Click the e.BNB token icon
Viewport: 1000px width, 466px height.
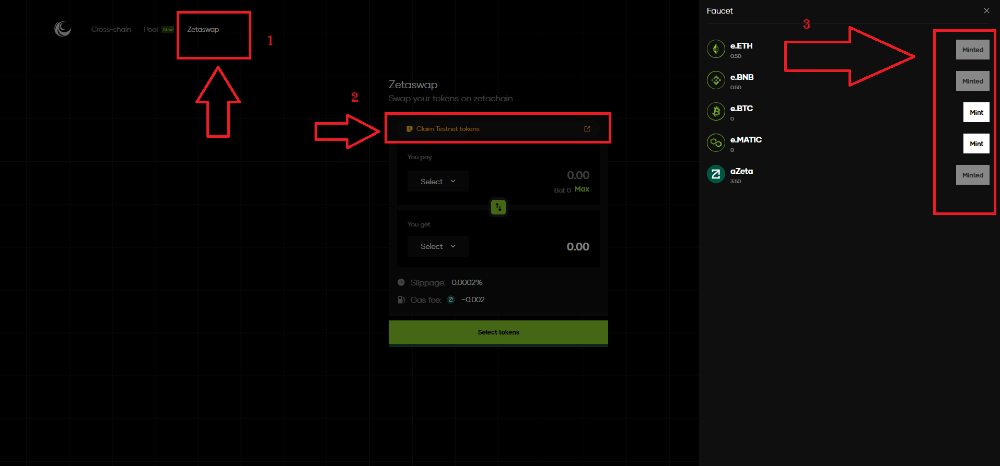pyautogui.click(x=716, y=80)
